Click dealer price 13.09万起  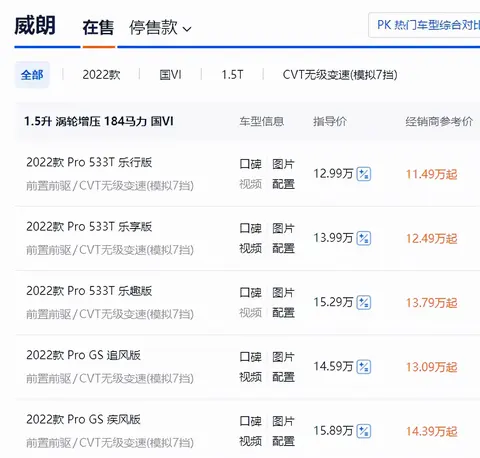(431, 367)
